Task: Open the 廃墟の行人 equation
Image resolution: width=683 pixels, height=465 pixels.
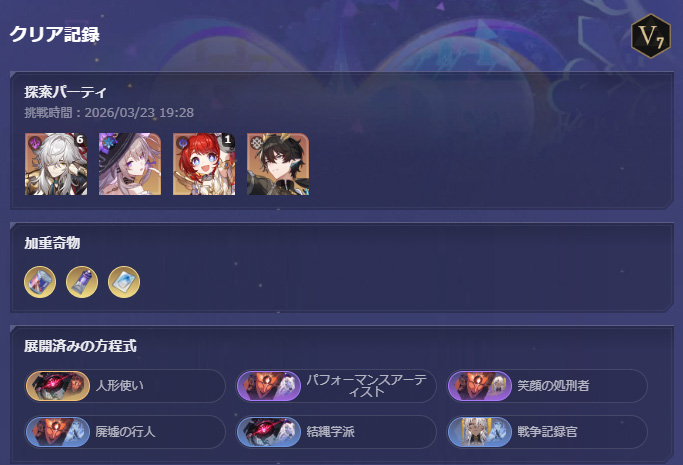Action: click(x=125, y=432)
